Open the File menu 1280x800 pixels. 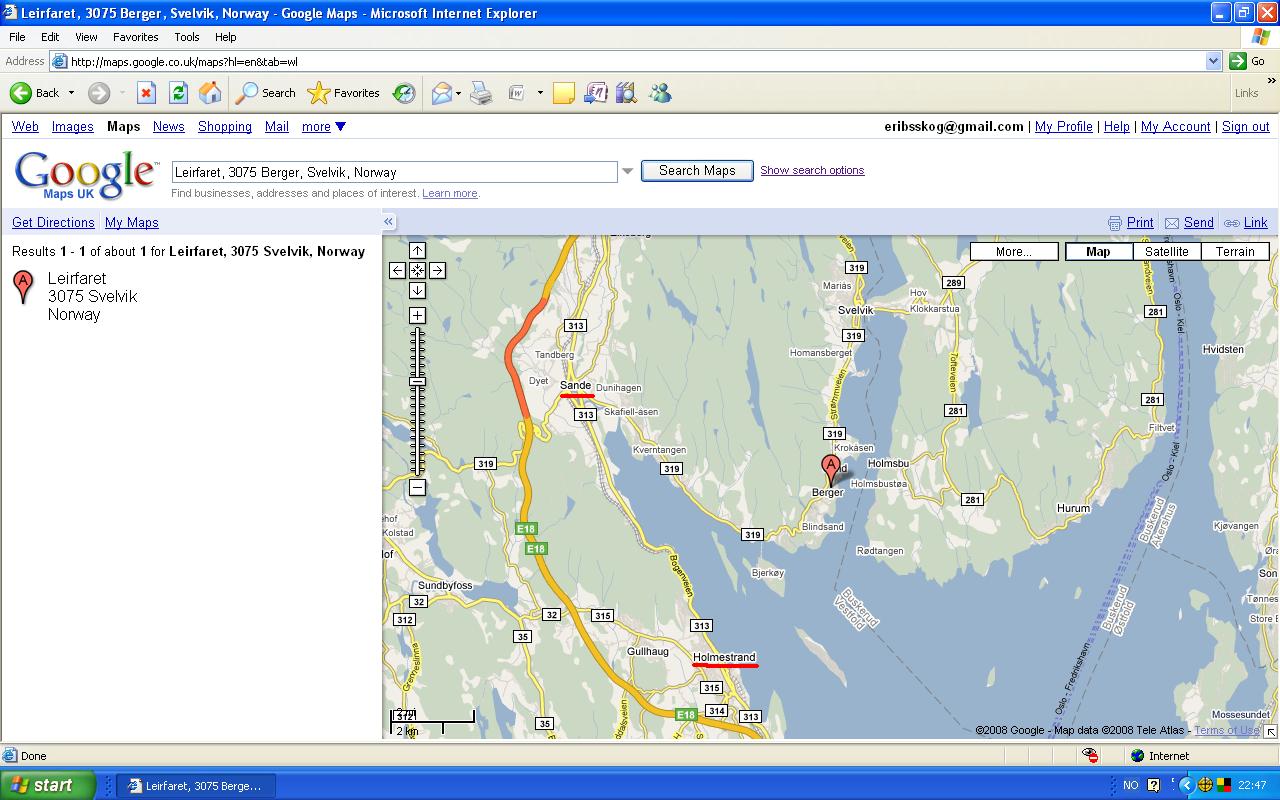(x=17, y=37)
